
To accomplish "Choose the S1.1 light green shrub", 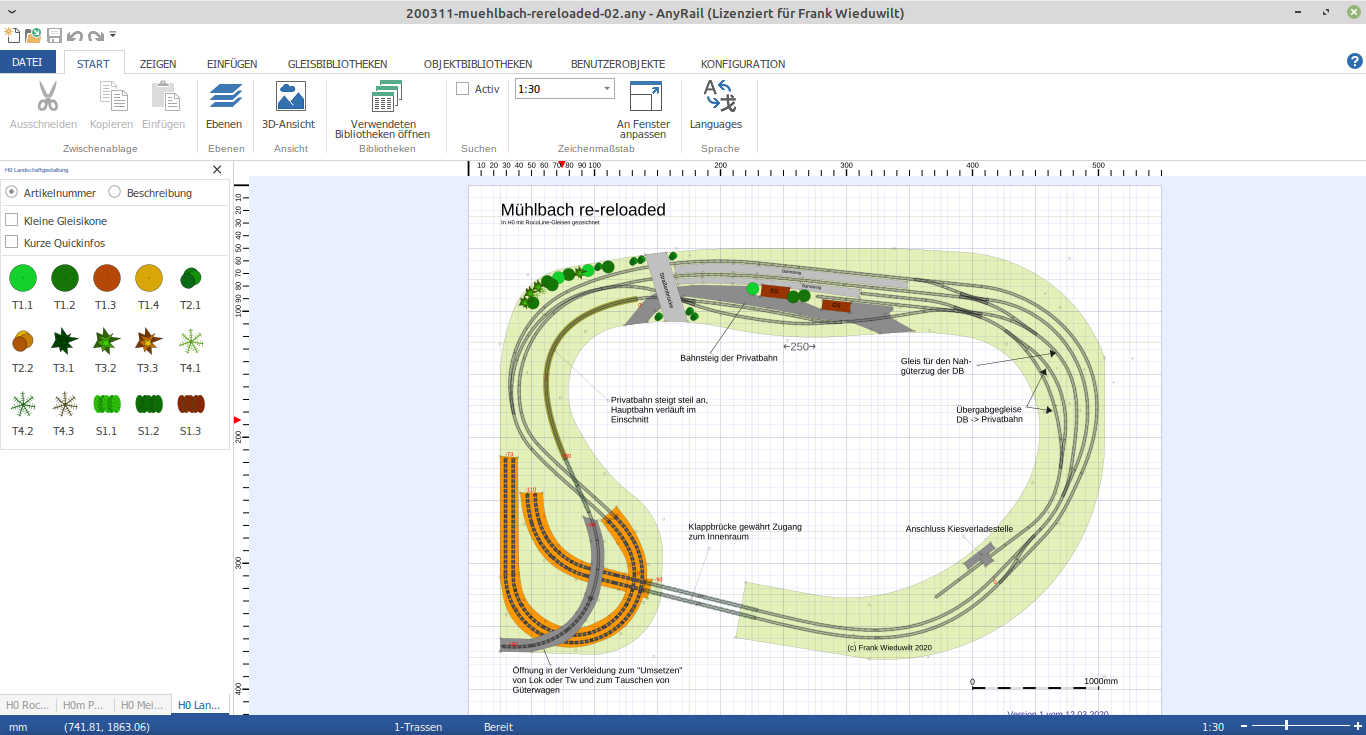I will (107, 404).
